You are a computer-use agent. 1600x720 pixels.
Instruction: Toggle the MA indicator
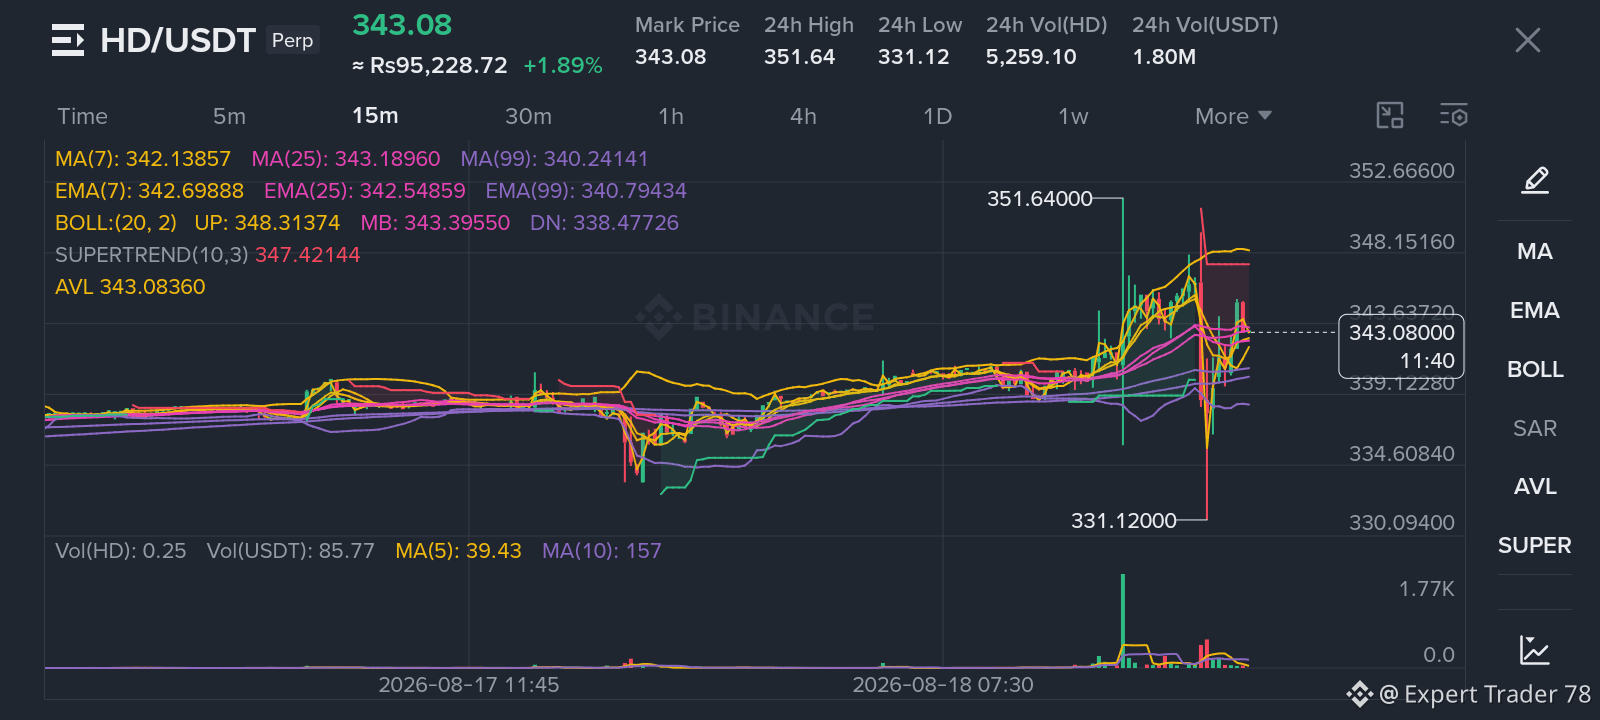tap(1535, 251)
